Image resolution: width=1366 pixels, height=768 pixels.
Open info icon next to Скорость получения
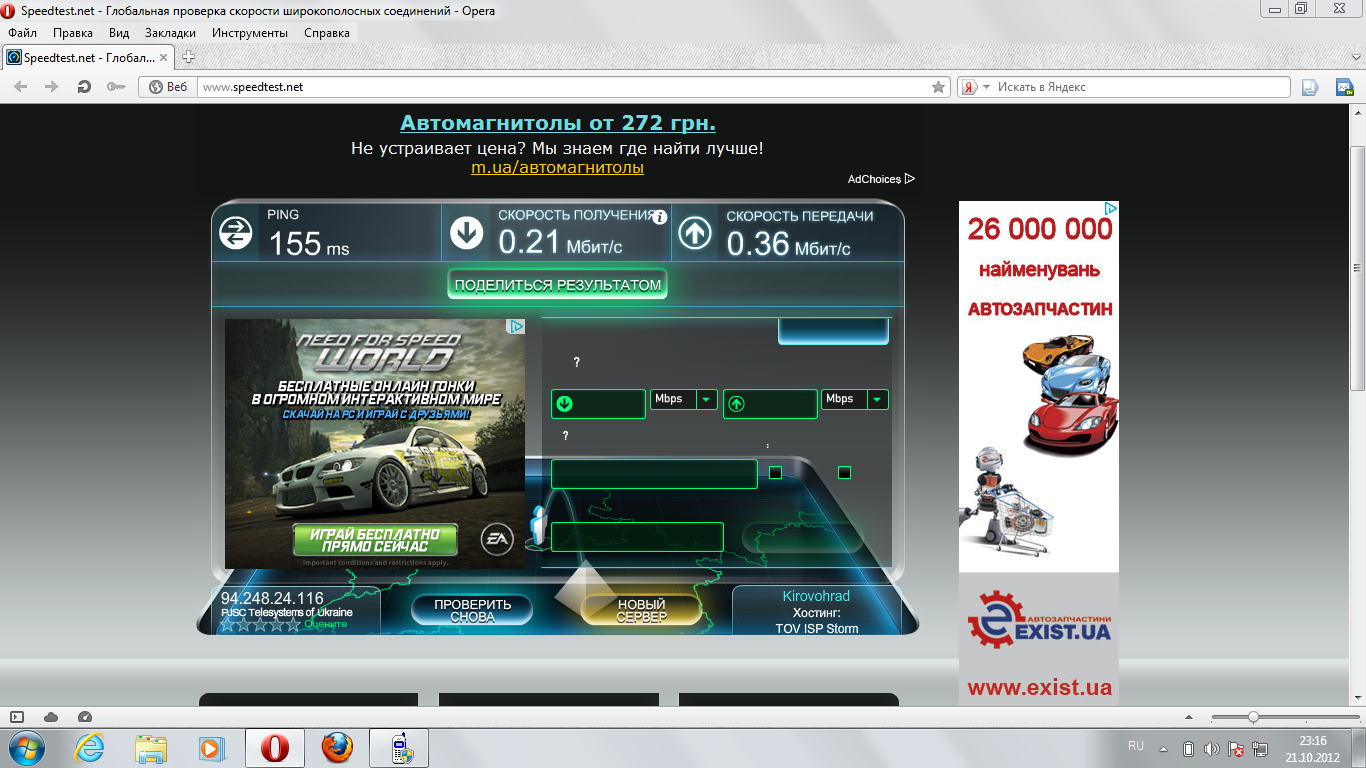click(x=660, y=216)
